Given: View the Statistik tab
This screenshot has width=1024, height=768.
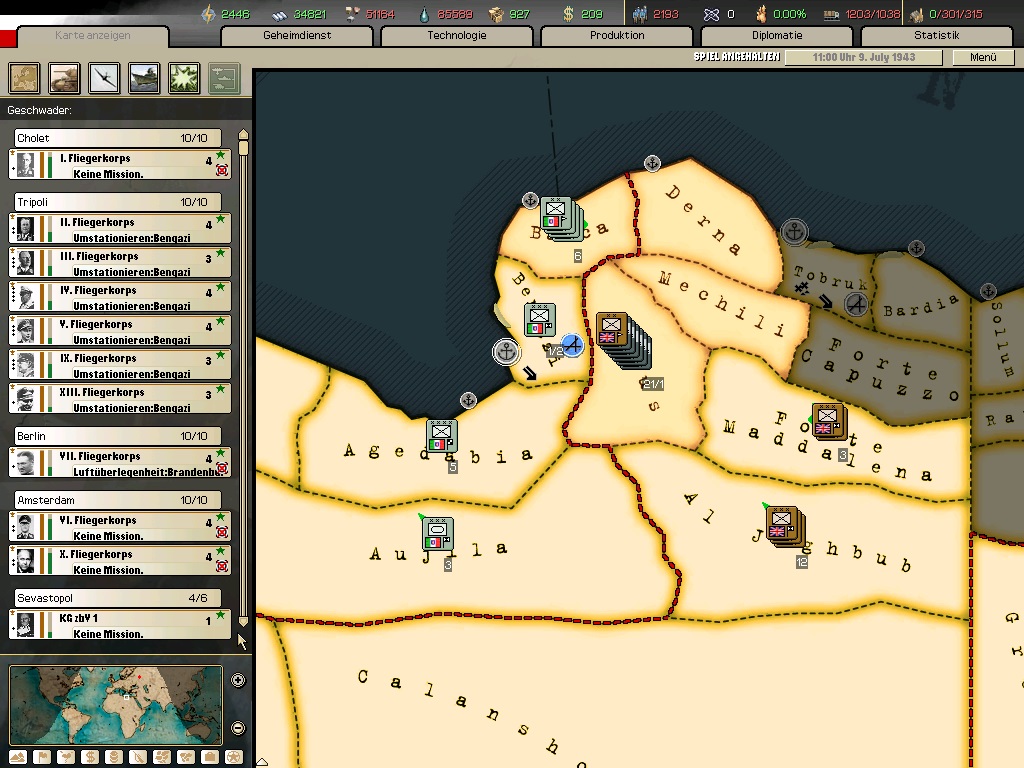Looking at the screenshot, I should [x=937, y=35].
